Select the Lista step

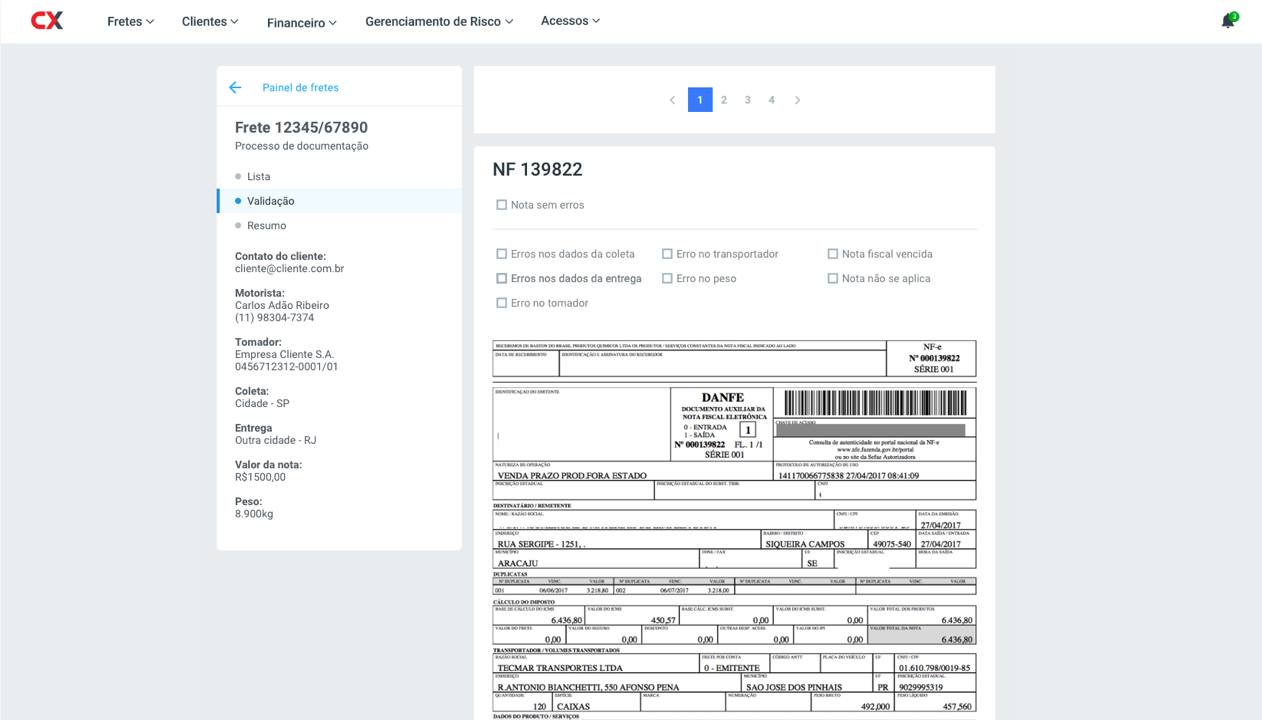(x=260, y=176)
